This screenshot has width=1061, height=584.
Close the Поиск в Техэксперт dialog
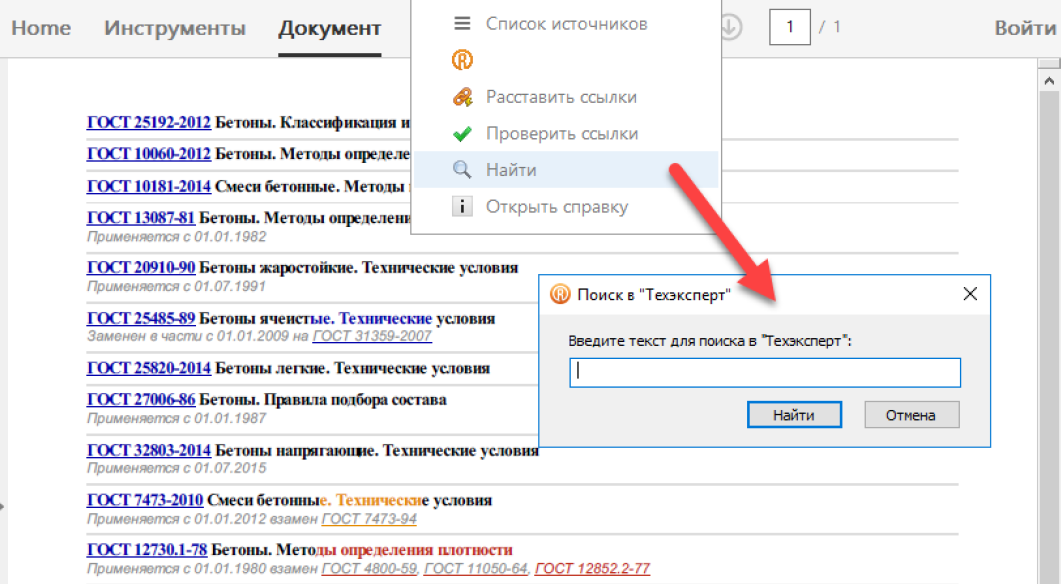click(x=970, y=294)
